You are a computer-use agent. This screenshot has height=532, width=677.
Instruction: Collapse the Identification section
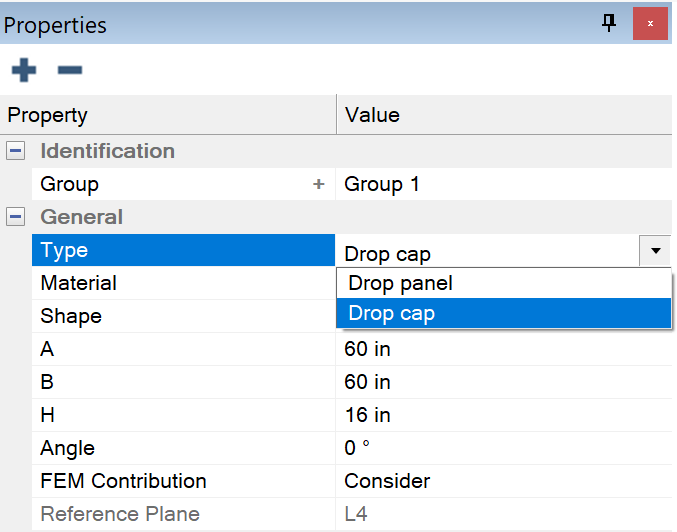coord(16,151)
